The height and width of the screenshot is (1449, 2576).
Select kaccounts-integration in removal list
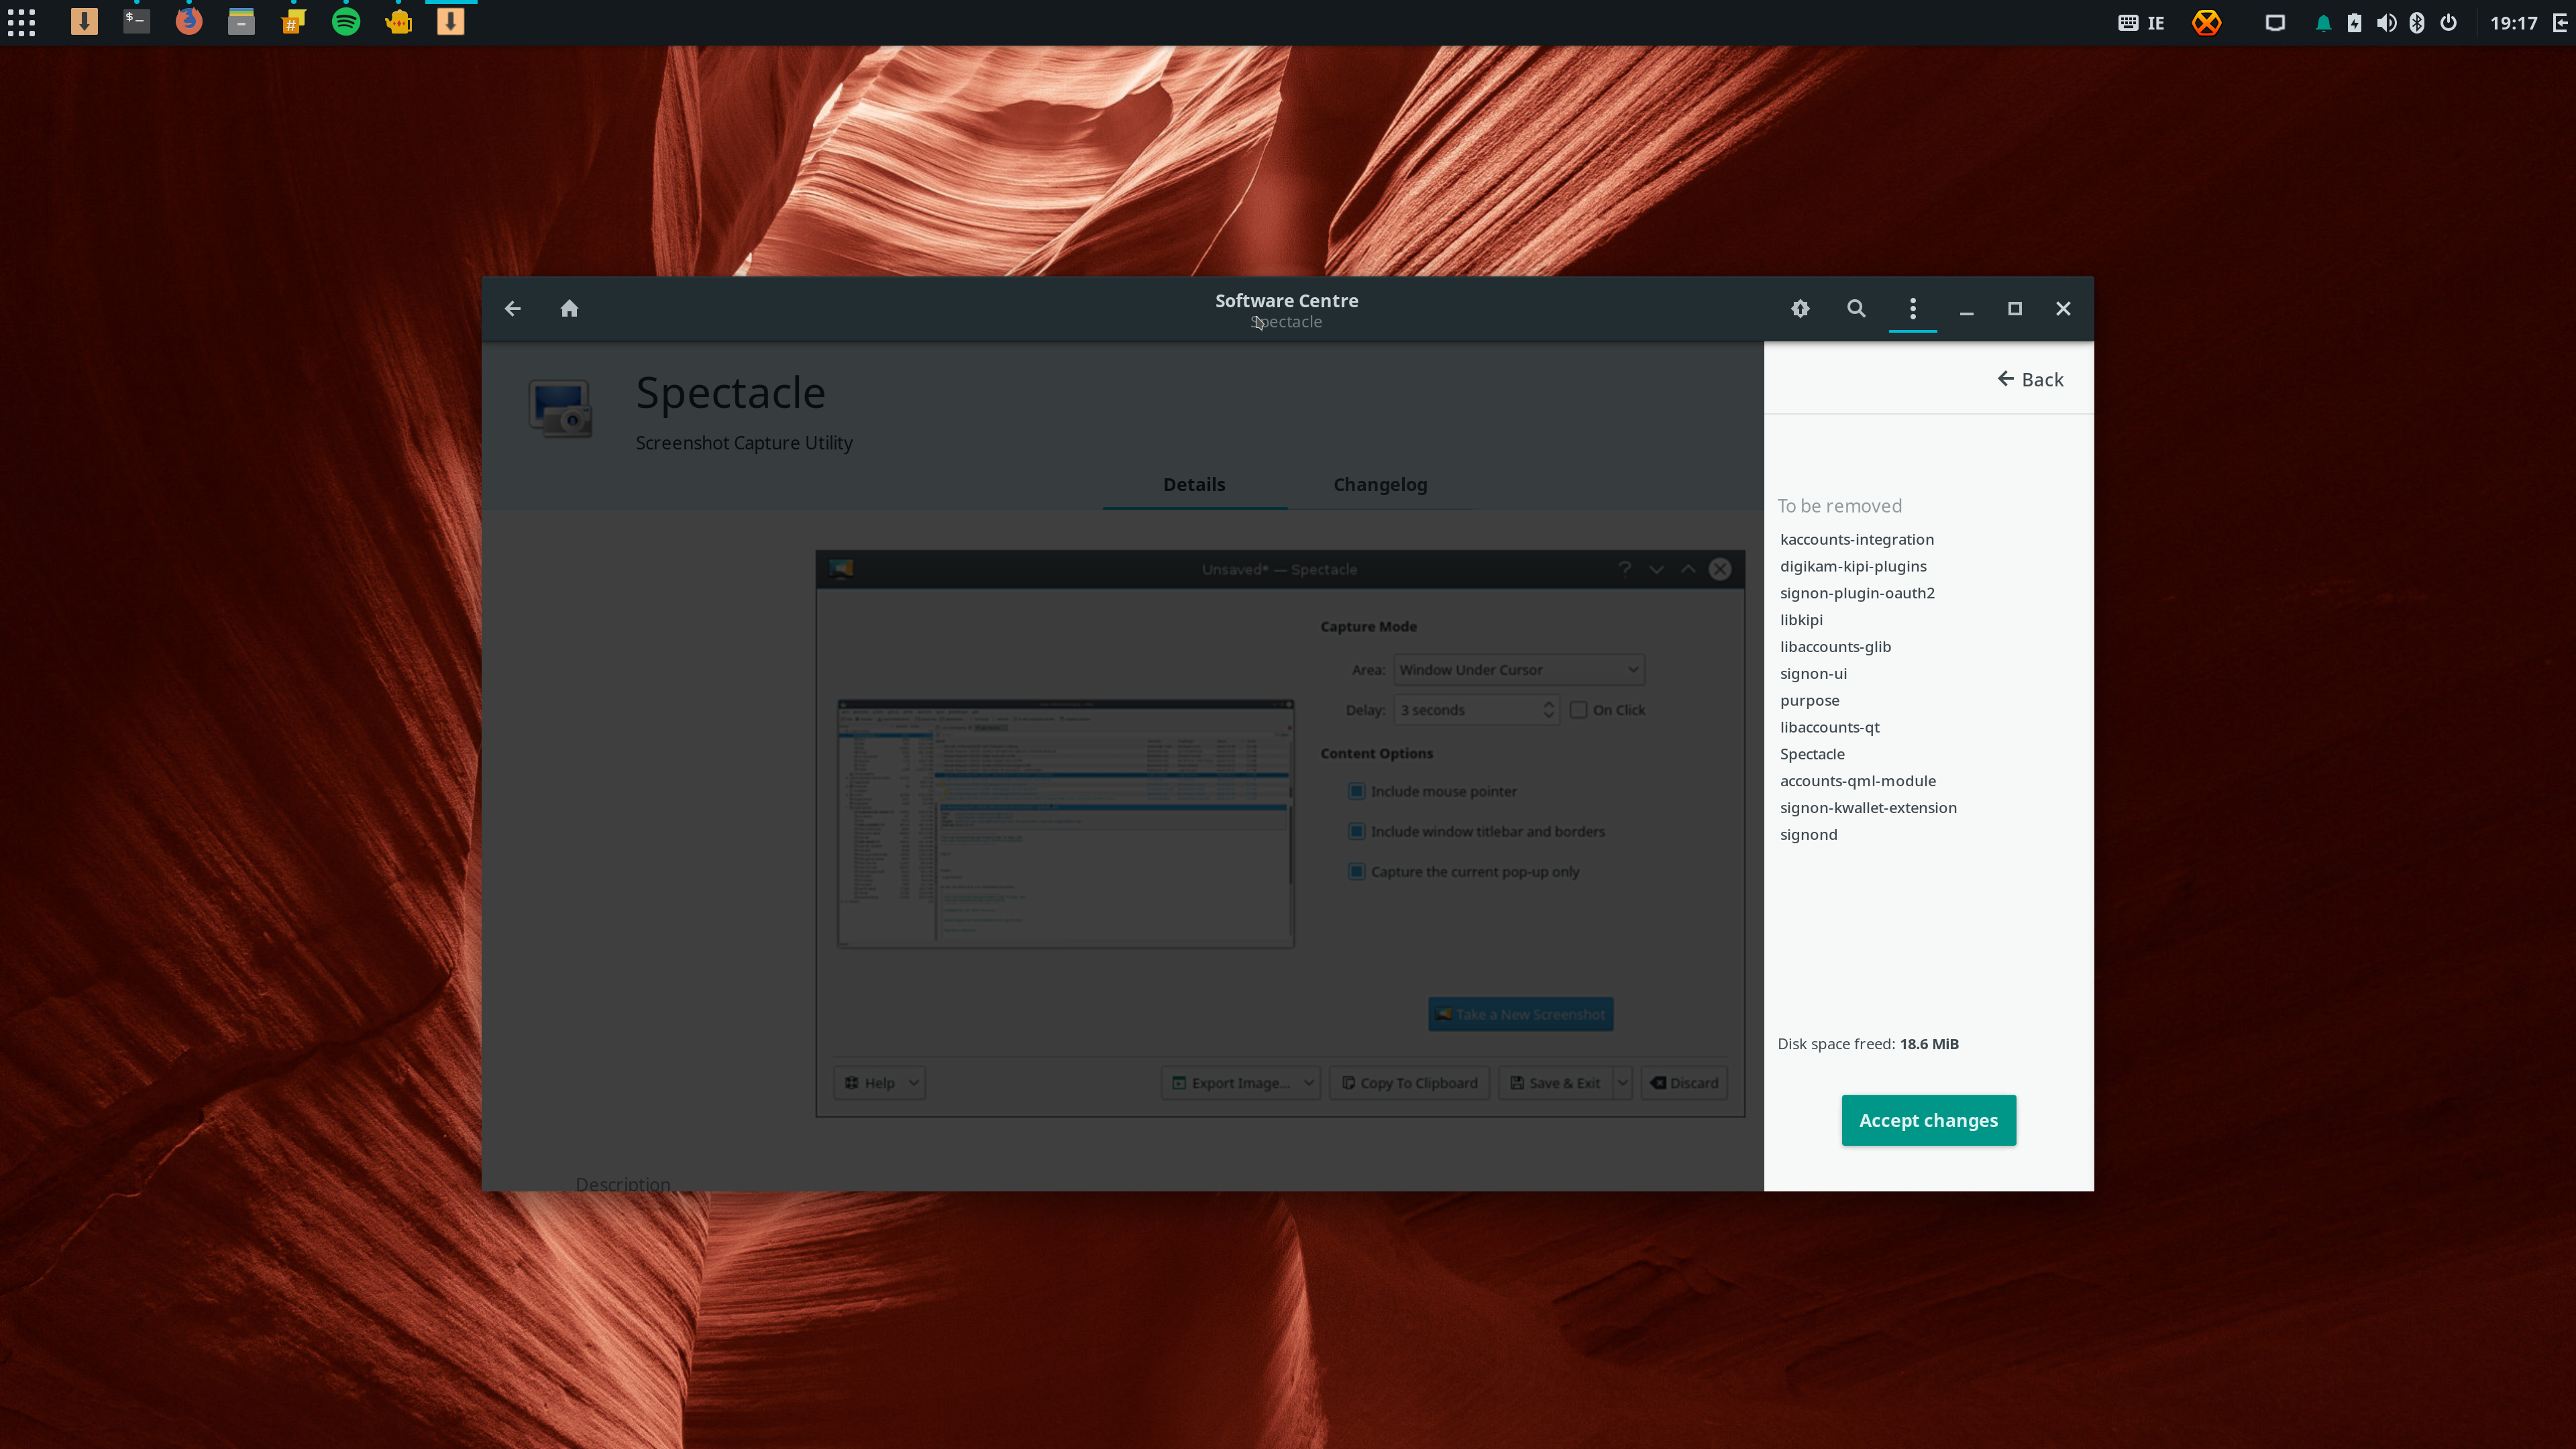[x=1856, y=539]
